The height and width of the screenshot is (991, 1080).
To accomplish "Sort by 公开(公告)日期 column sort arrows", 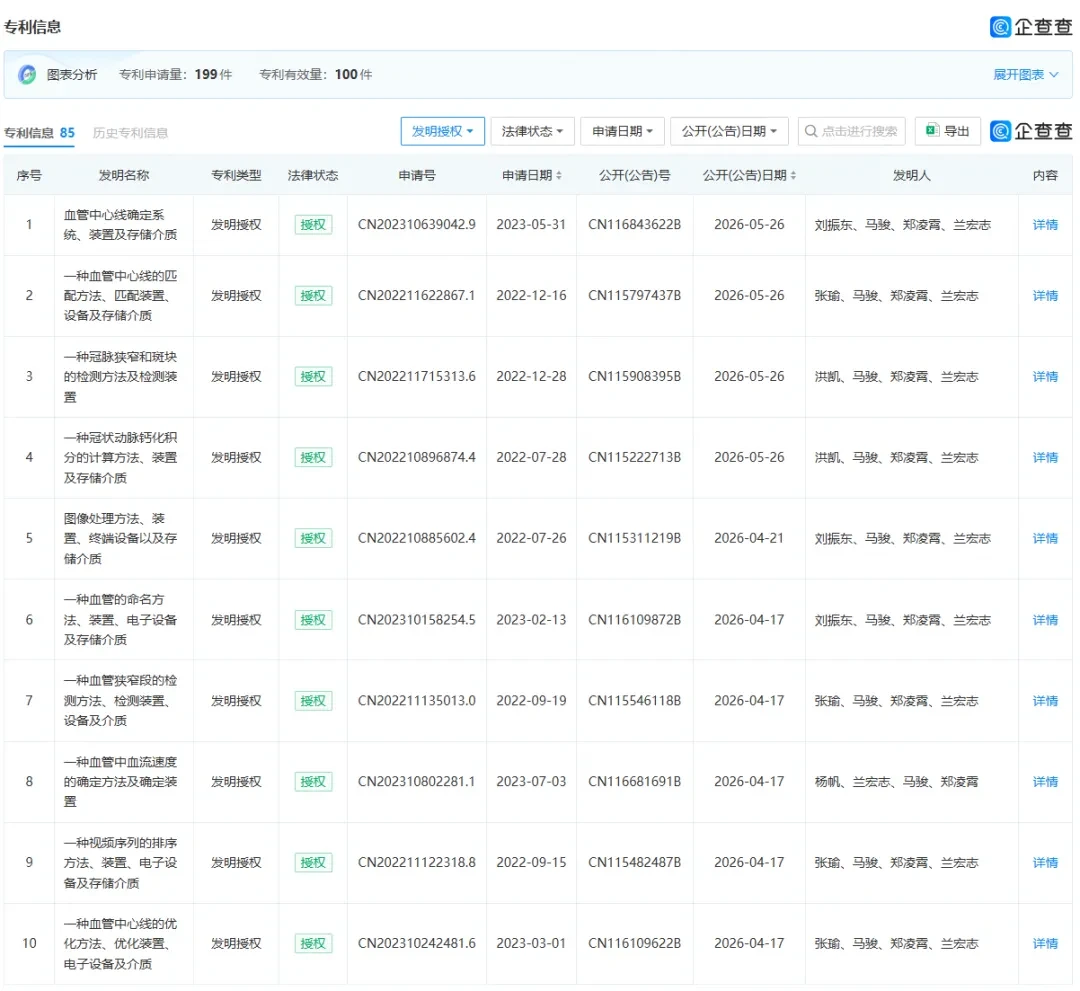I will click(x=793, y=176).
